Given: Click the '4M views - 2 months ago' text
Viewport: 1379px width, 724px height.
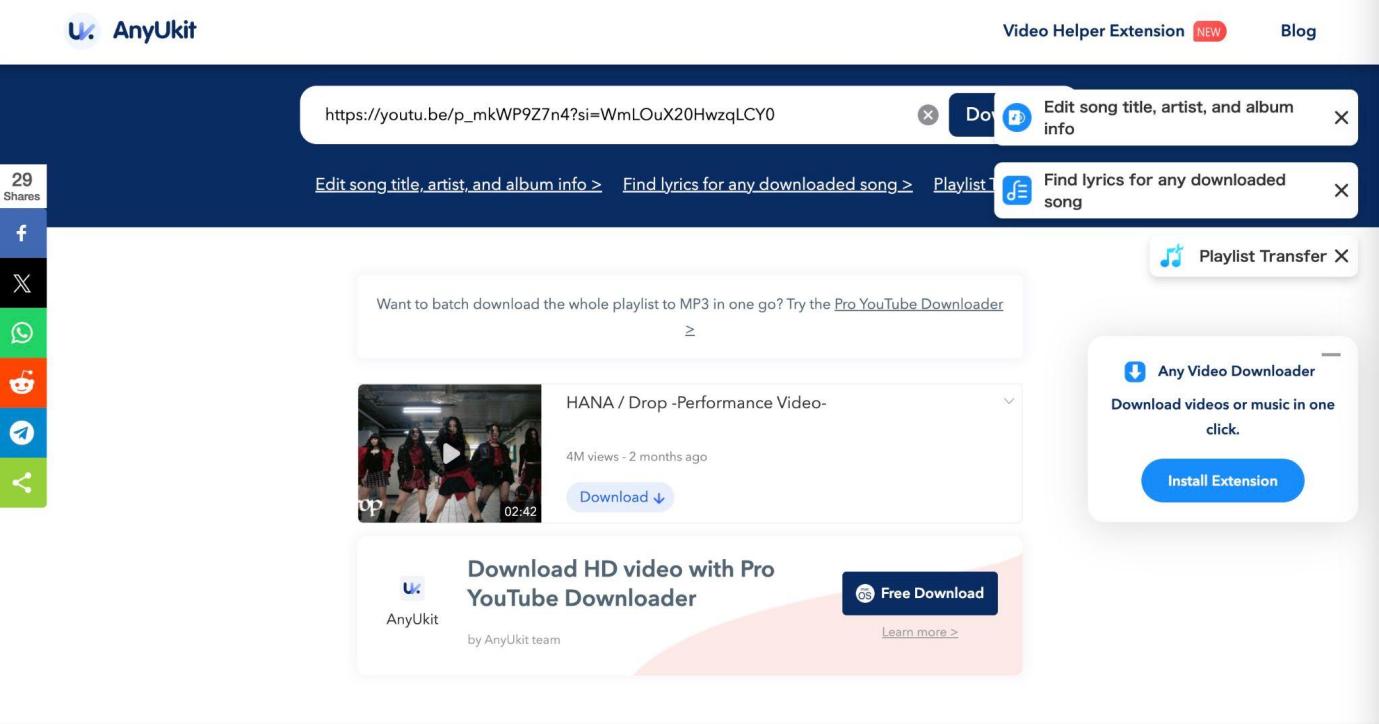Looking at the screenshot, I should (x=636, y=456).
